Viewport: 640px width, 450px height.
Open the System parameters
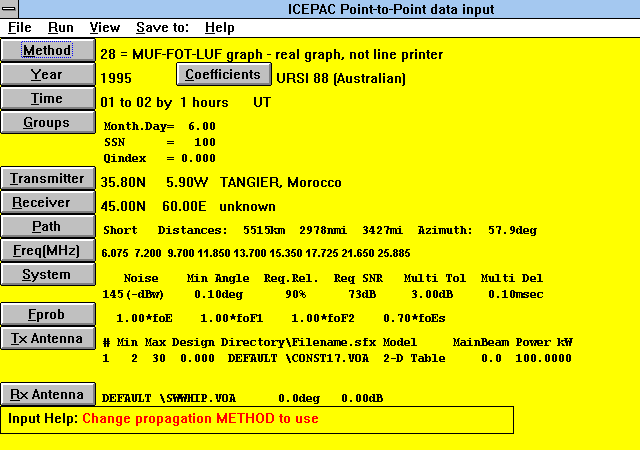coord(47,275)
